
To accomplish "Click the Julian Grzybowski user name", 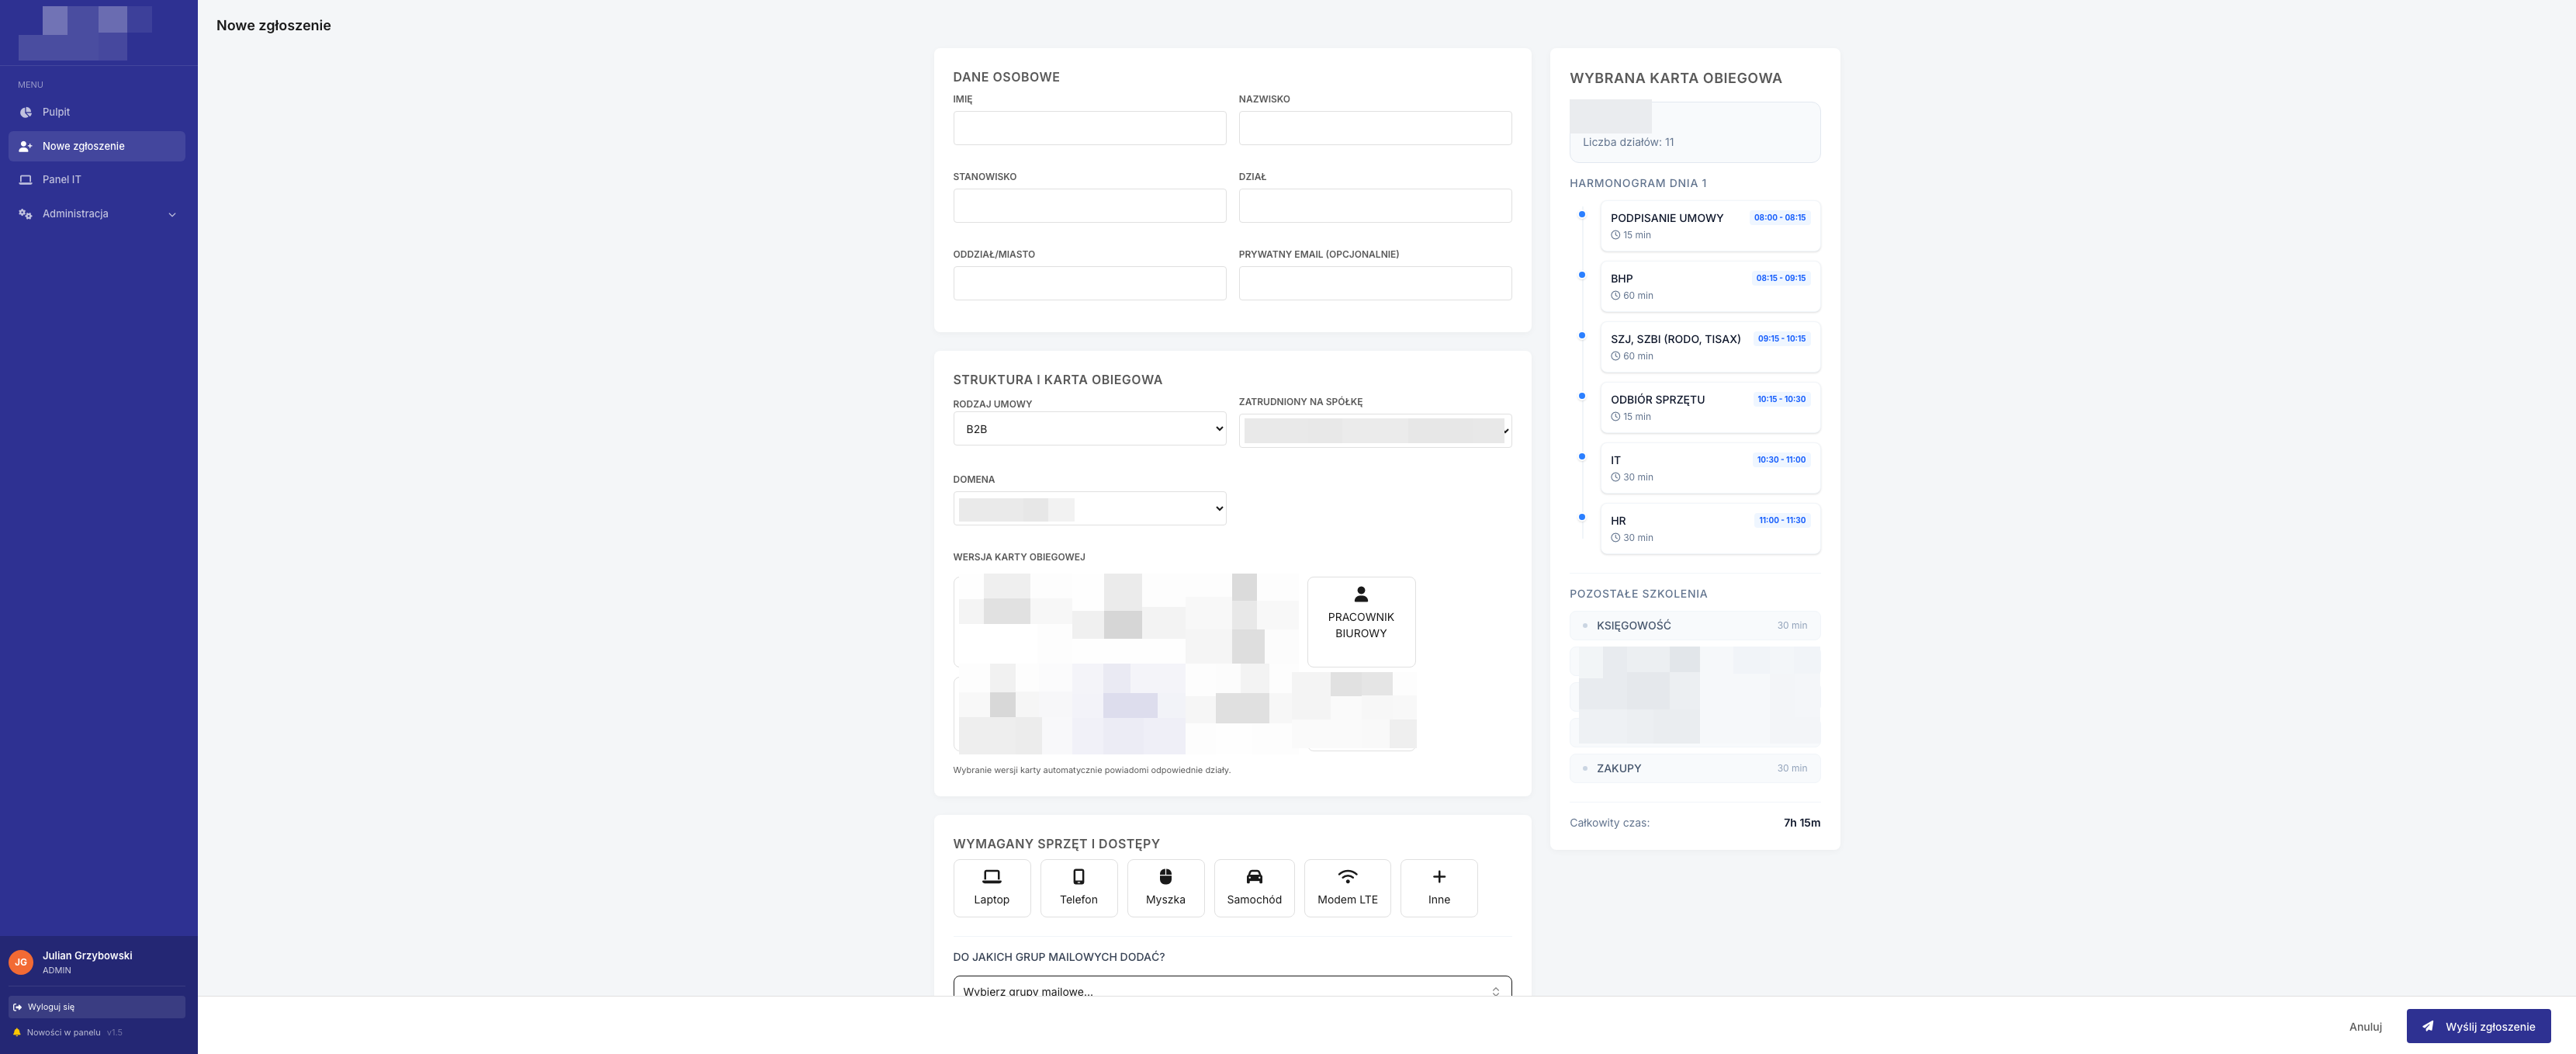I will (87, 956).
